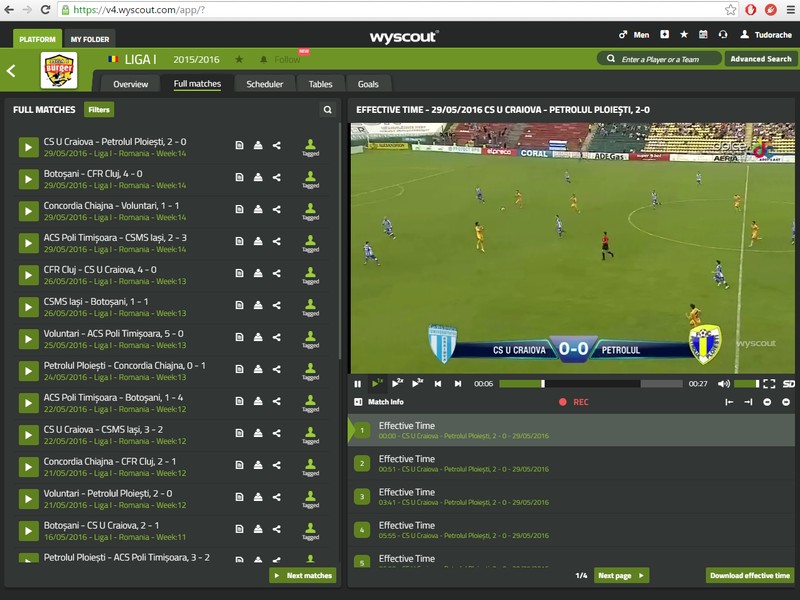The image size is (800, 600).
Task: Open the Goals tab
Action: click(x=368, y=84)
